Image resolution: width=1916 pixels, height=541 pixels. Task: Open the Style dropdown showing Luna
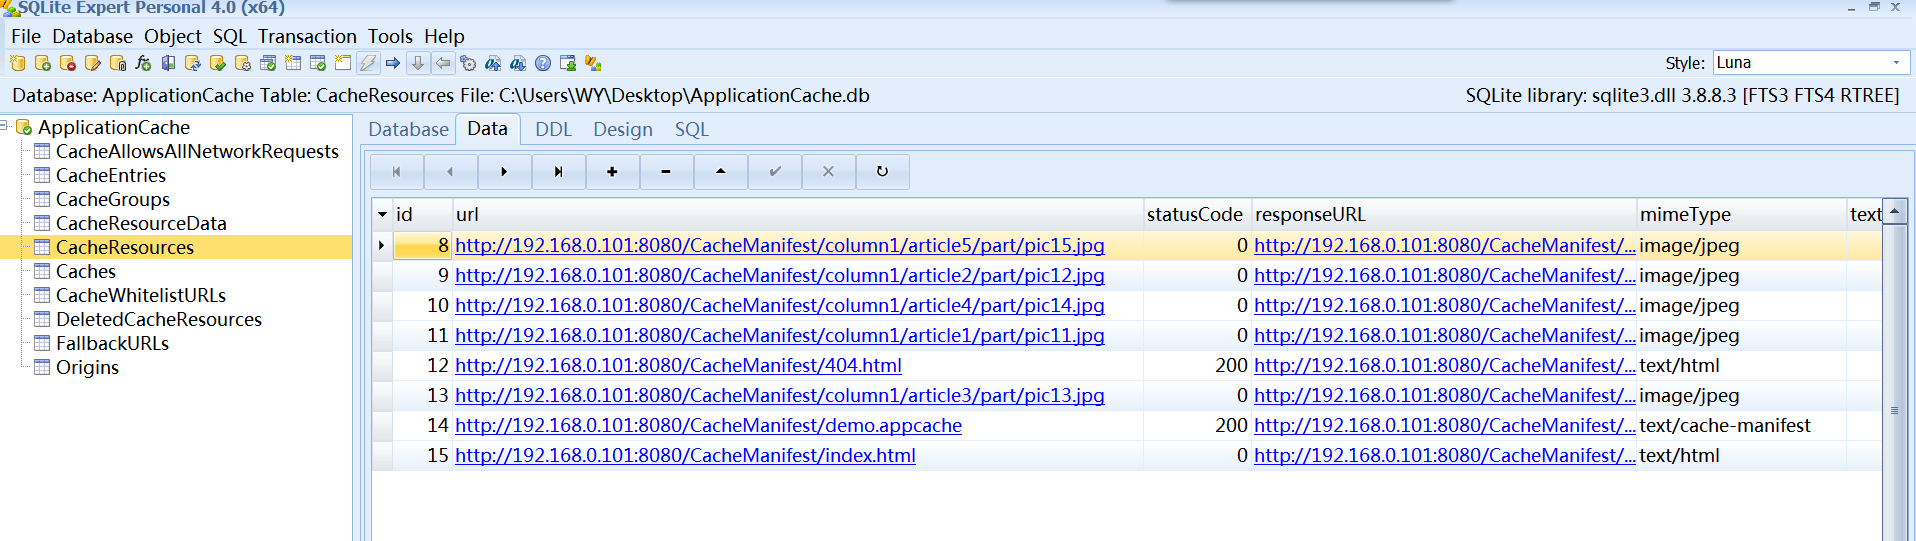[x=1896, y=63]
